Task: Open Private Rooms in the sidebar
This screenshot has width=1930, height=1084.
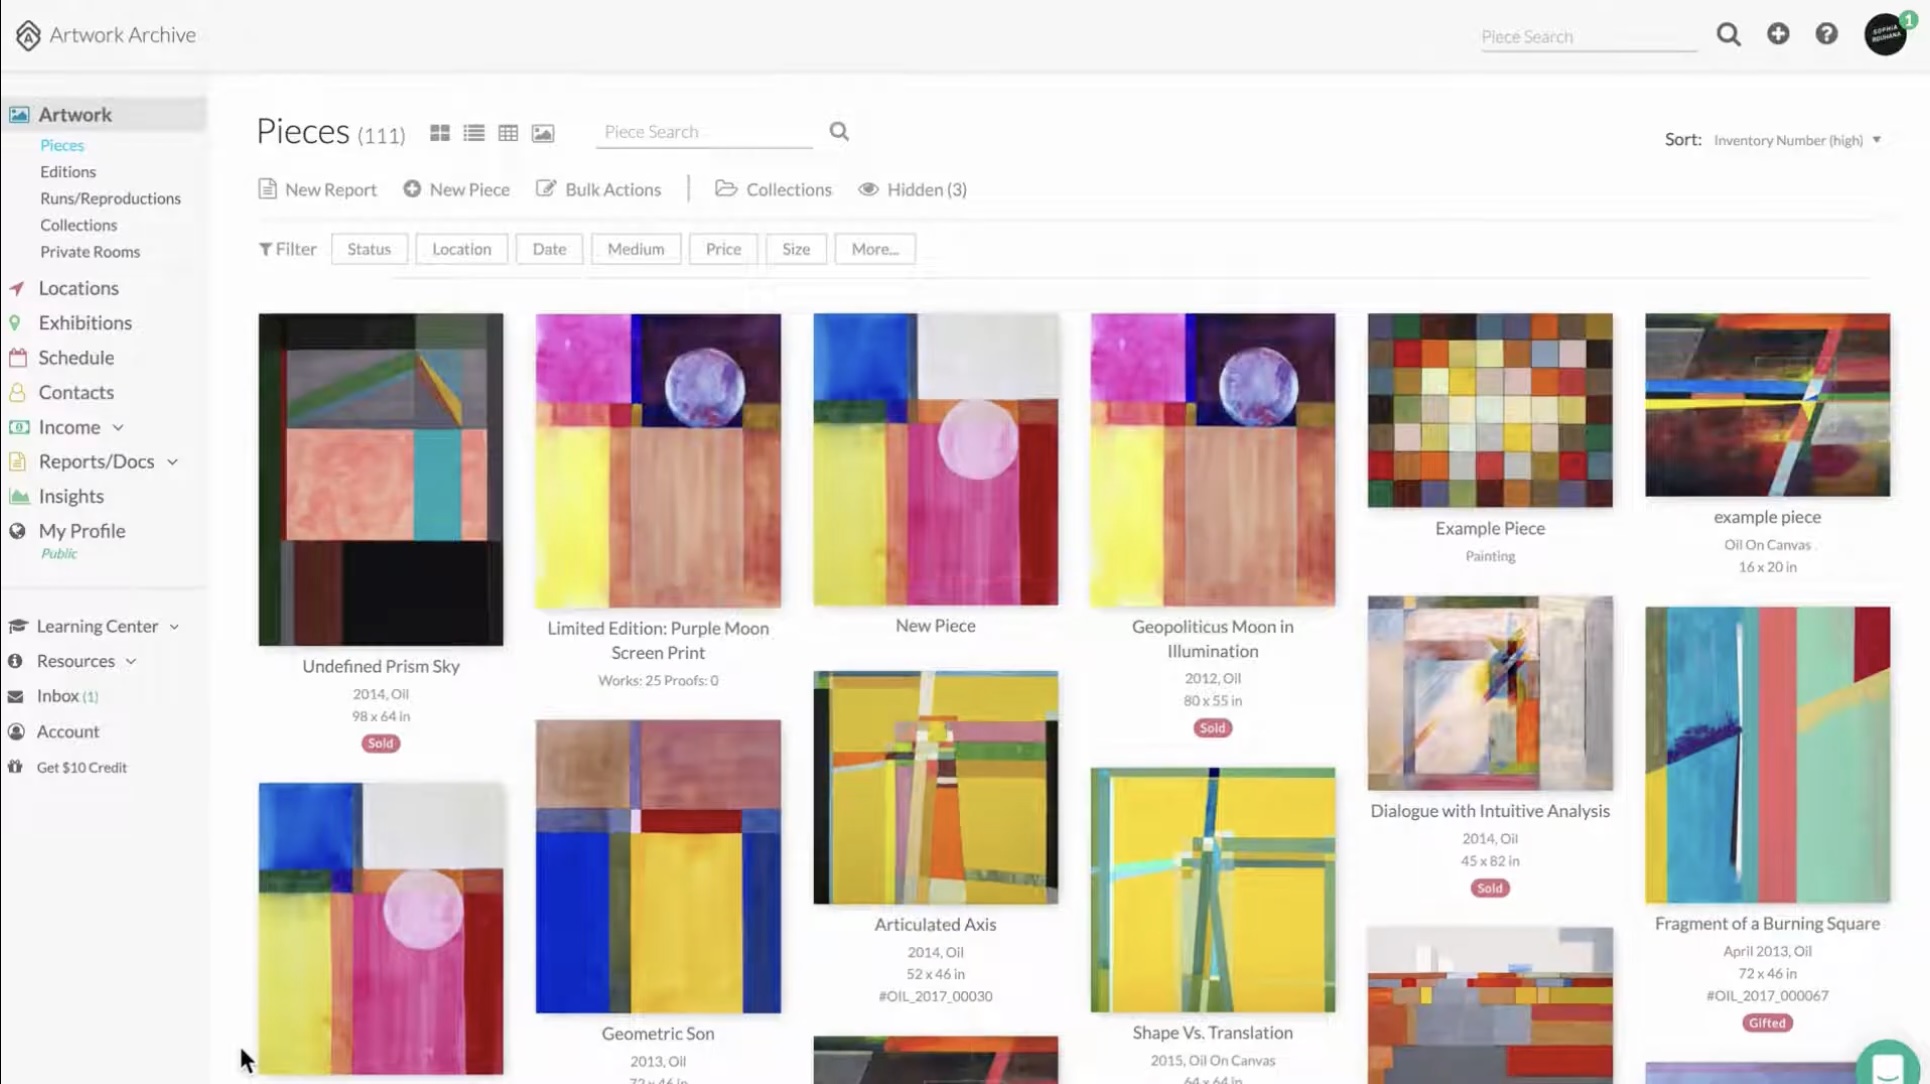Action: pyautogui.click(x=90, y=252)
